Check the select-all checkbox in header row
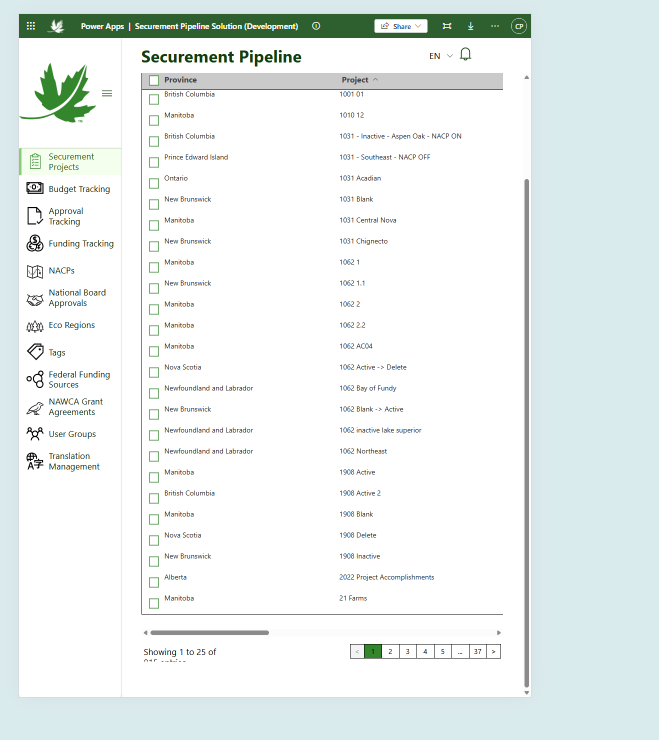This screenshot has height=740, width=659. click(154, 80)
